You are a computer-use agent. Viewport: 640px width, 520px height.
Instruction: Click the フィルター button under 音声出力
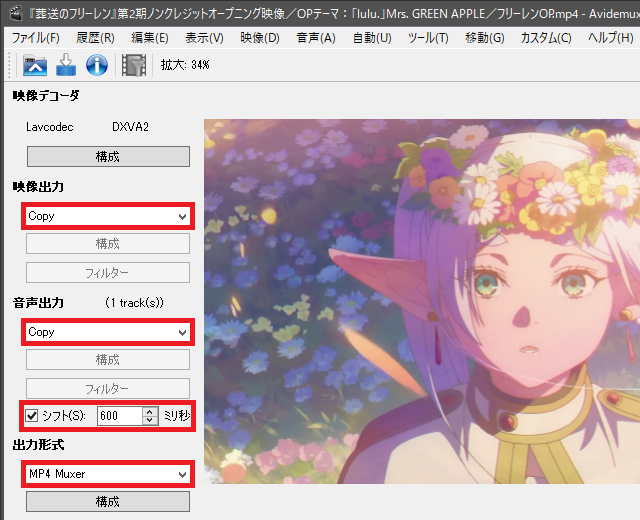pos(108,388)
